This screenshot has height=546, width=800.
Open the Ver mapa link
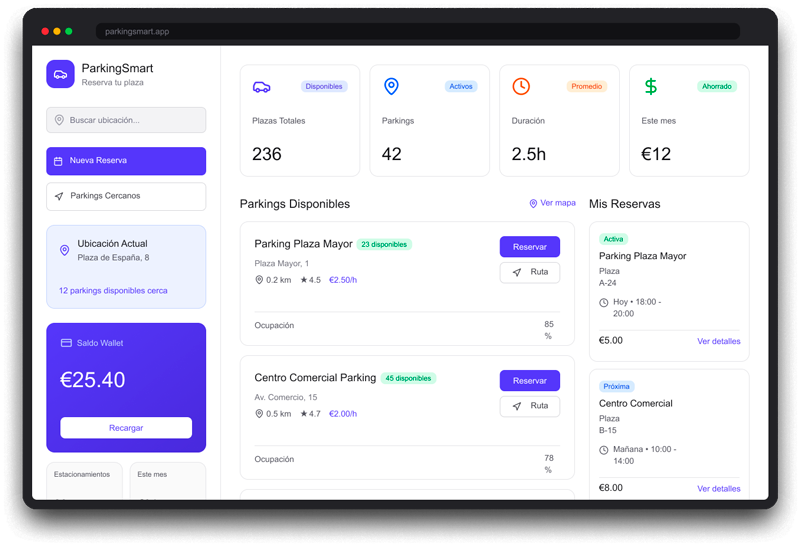(x=552, y=203)
